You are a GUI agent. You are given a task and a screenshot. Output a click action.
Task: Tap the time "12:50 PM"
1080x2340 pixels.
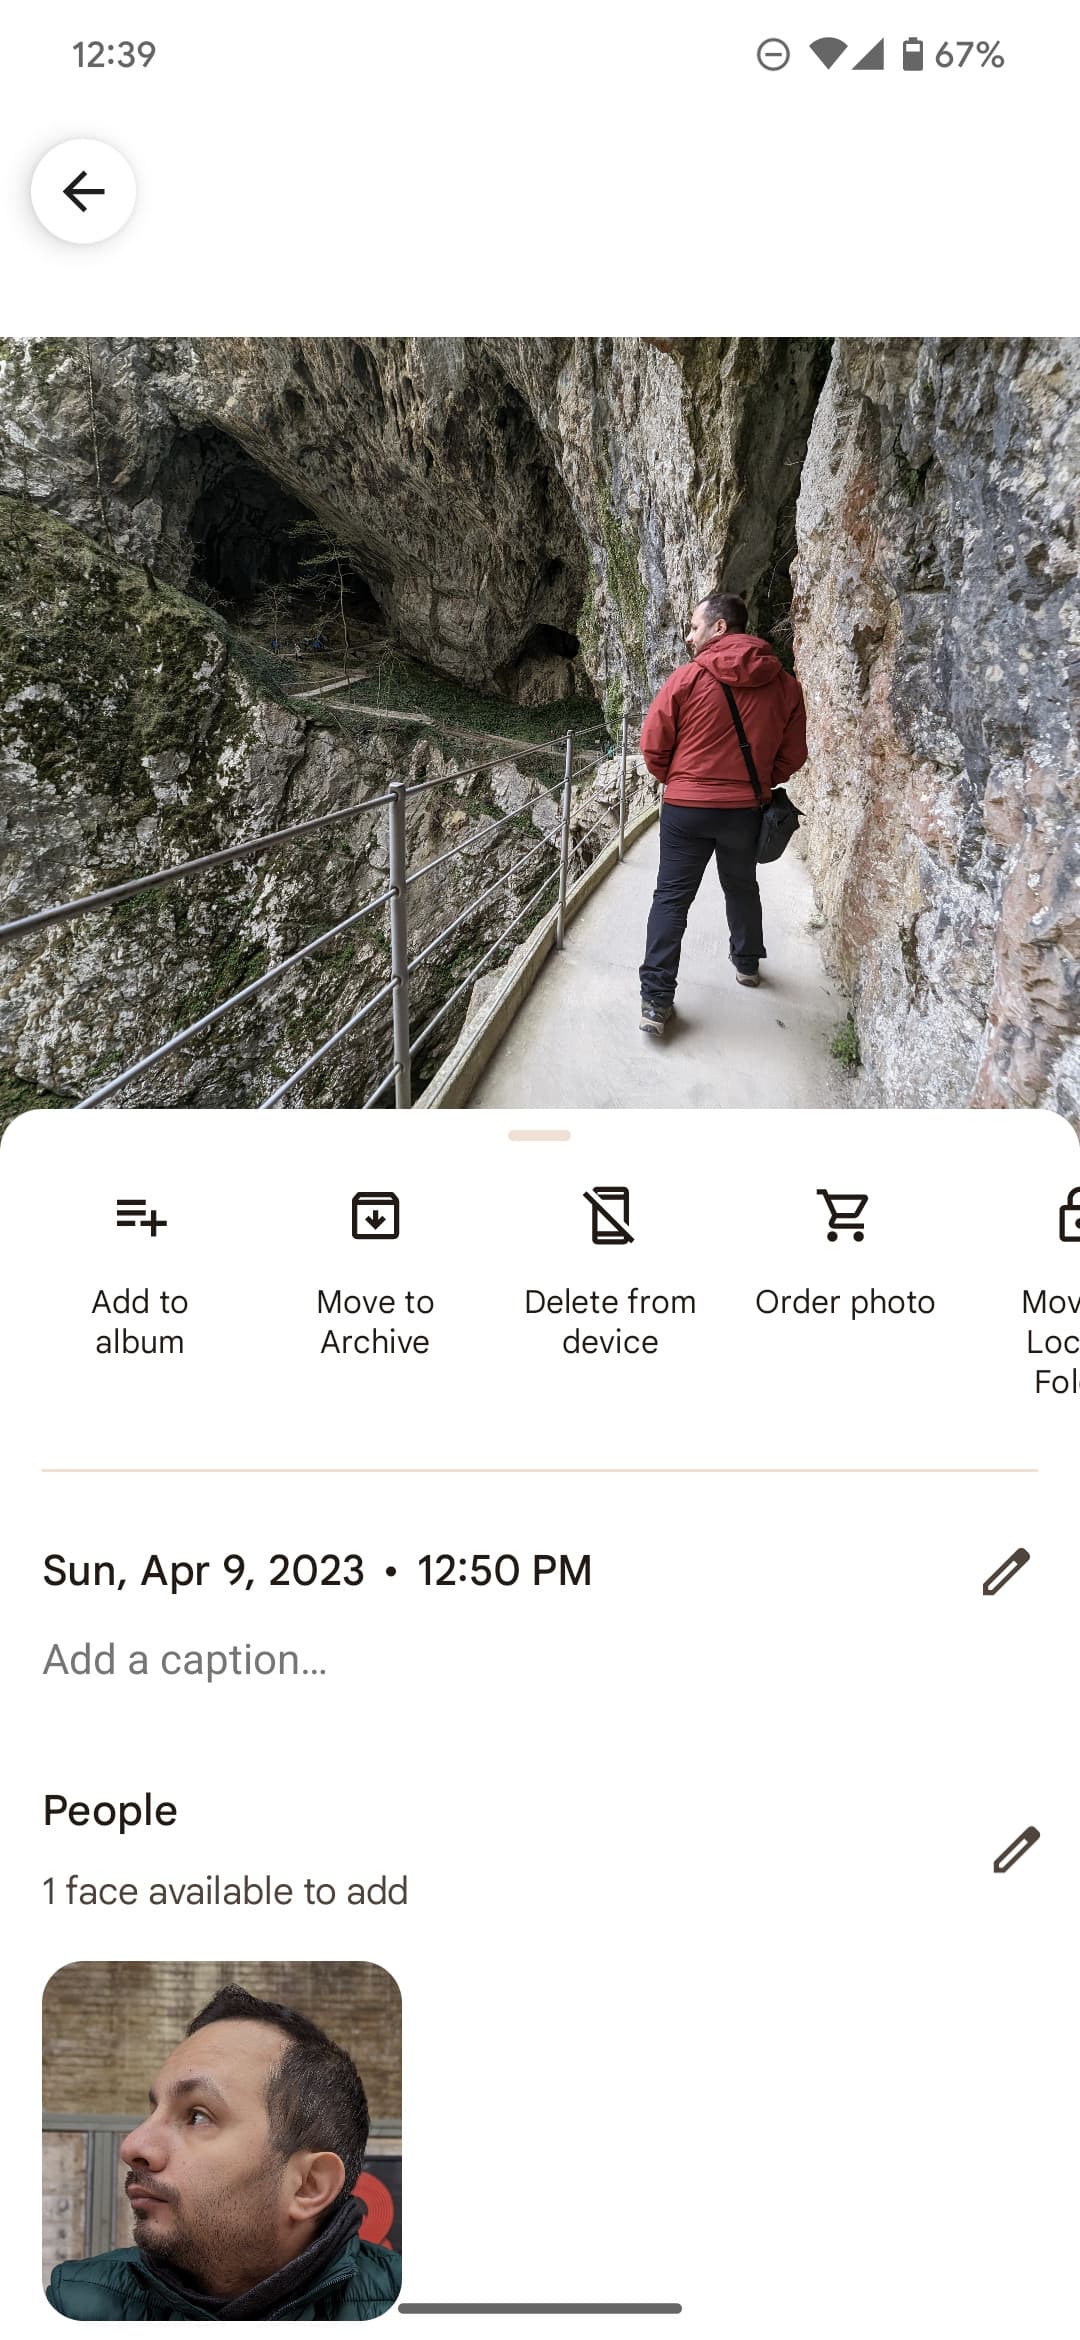click(x=504, y=1571)
